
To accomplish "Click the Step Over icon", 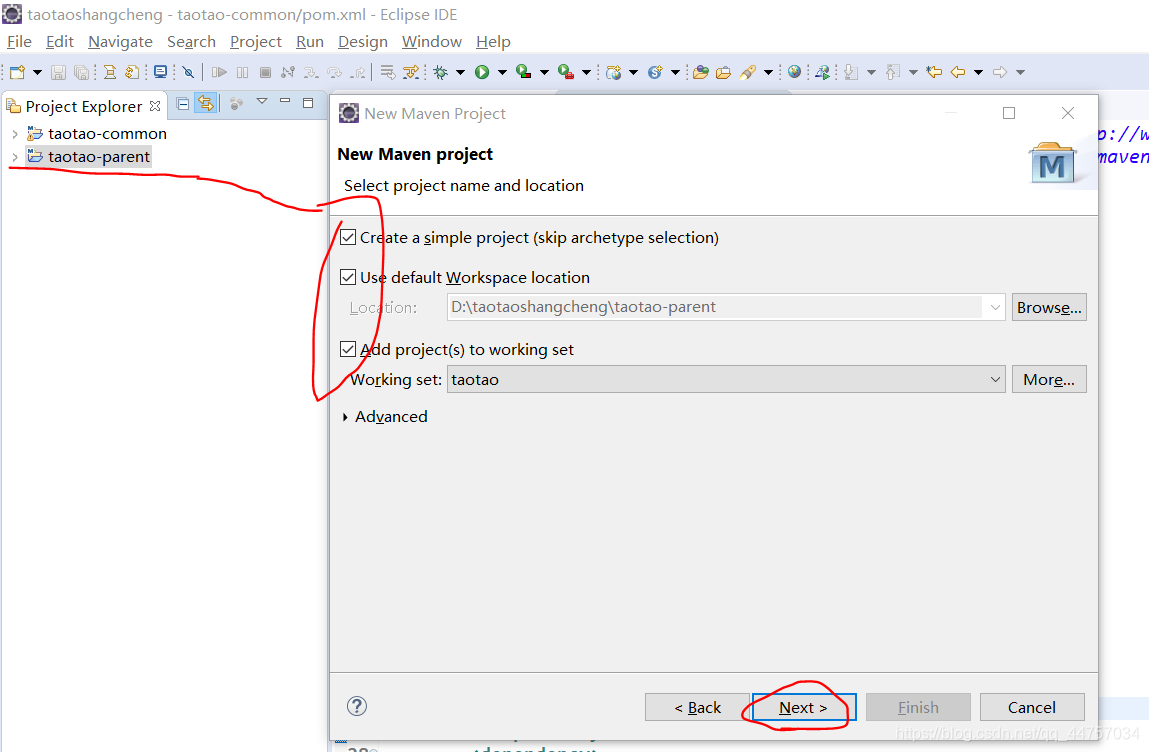I will click(x=334, y=72).
